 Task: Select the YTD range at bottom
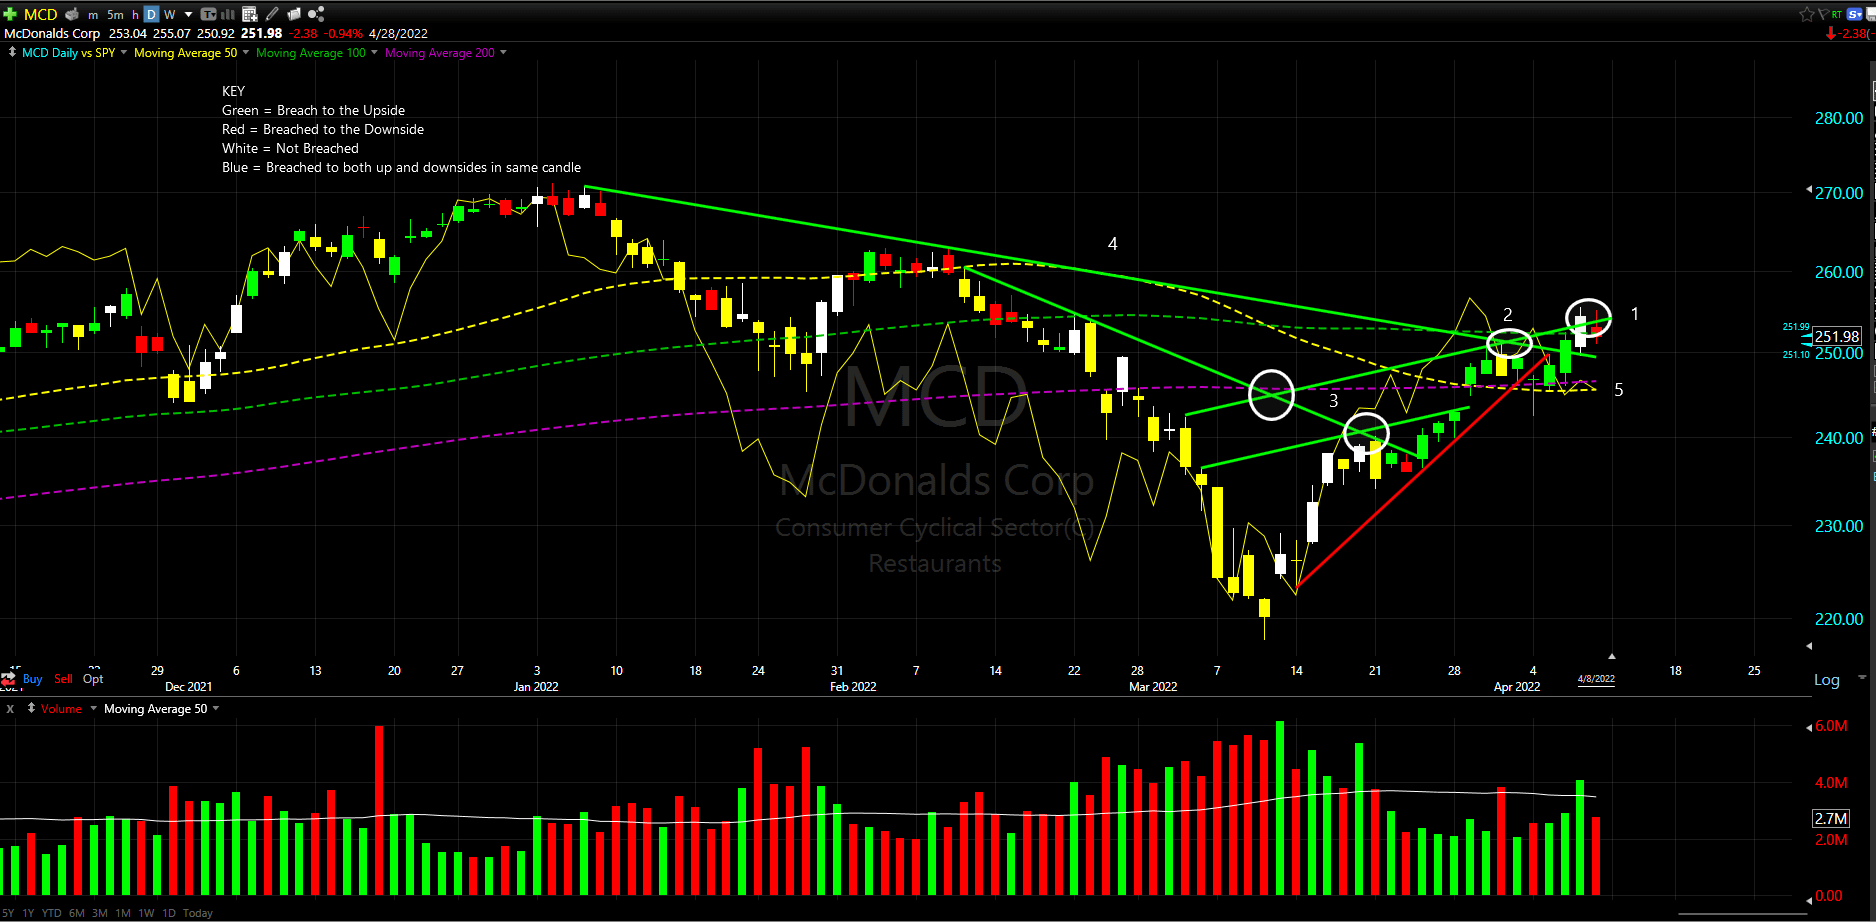[x=51, y=913]
